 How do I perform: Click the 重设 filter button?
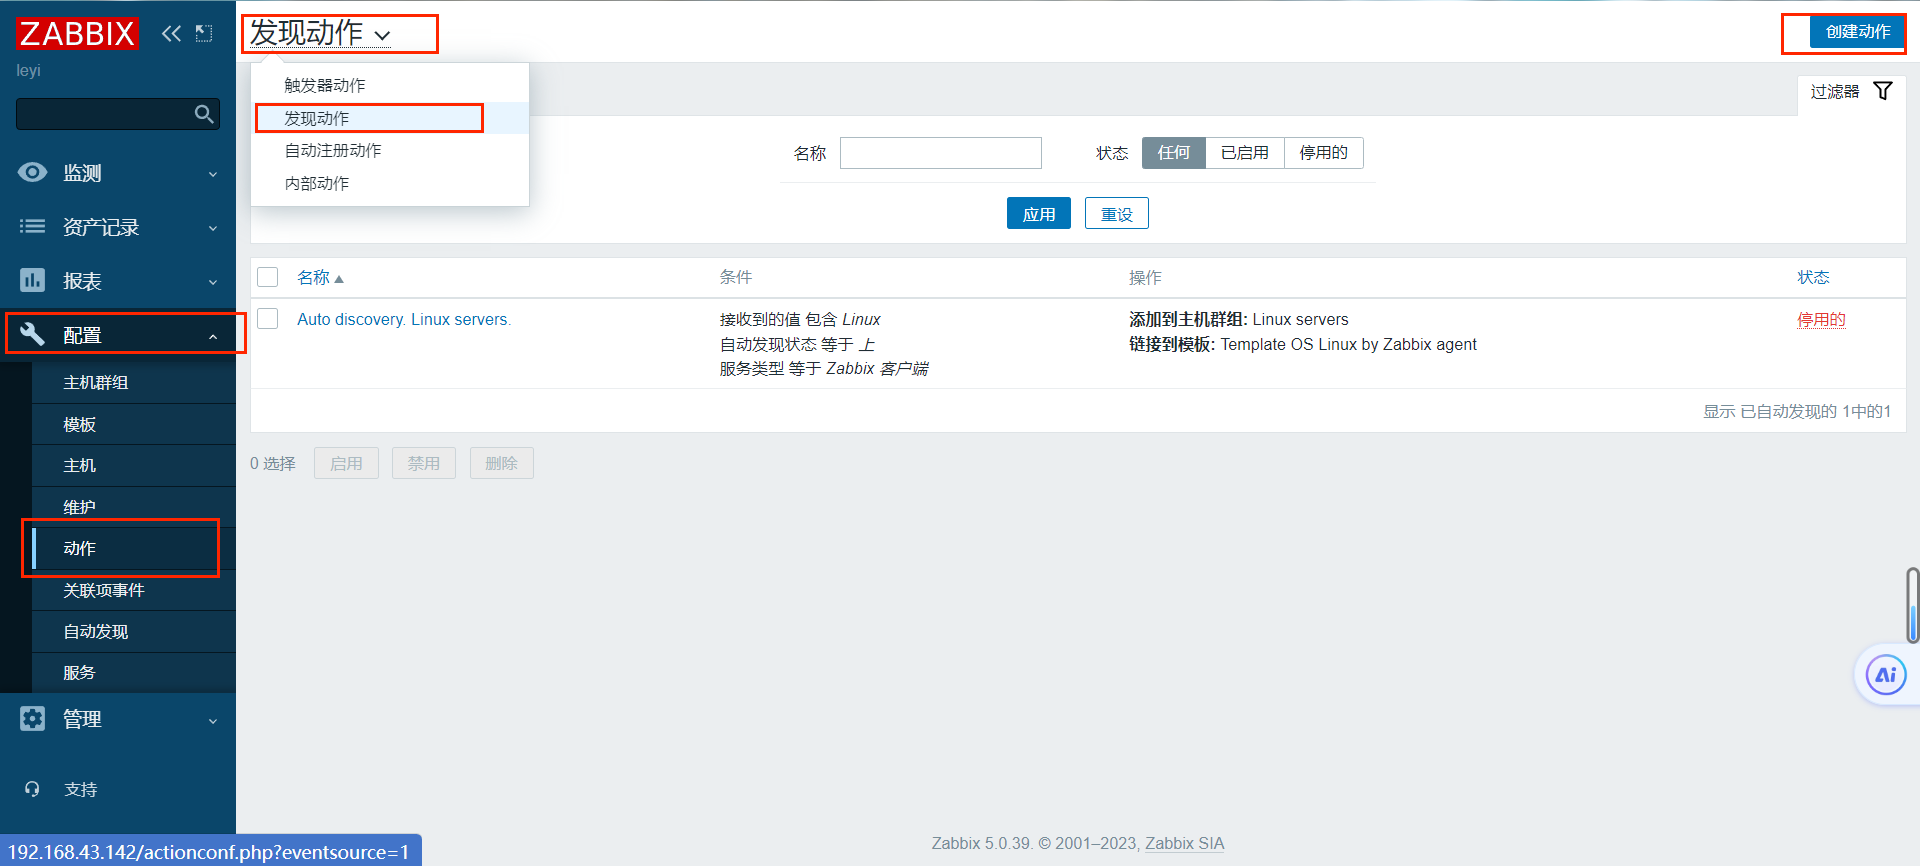[1117, 213]
